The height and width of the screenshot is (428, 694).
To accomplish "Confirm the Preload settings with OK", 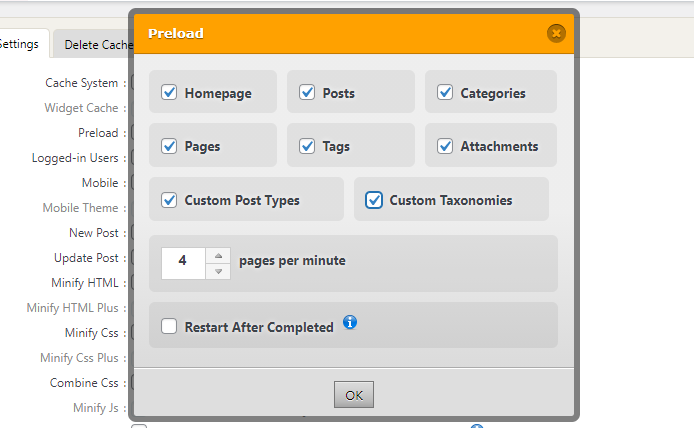I will (x=354, y=395).
